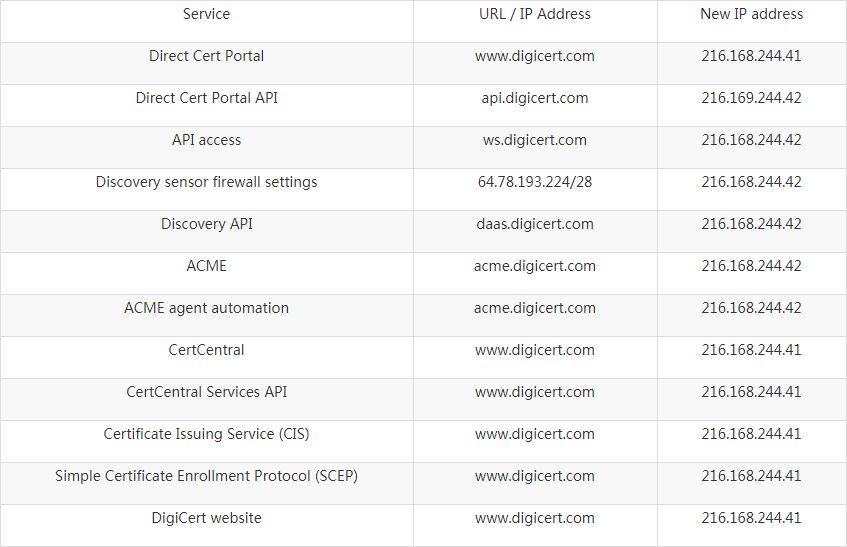Select the Discovery API service cell
Image resolution: width=847 pixels, height=547 pixels.
click(x=206, y=224)
